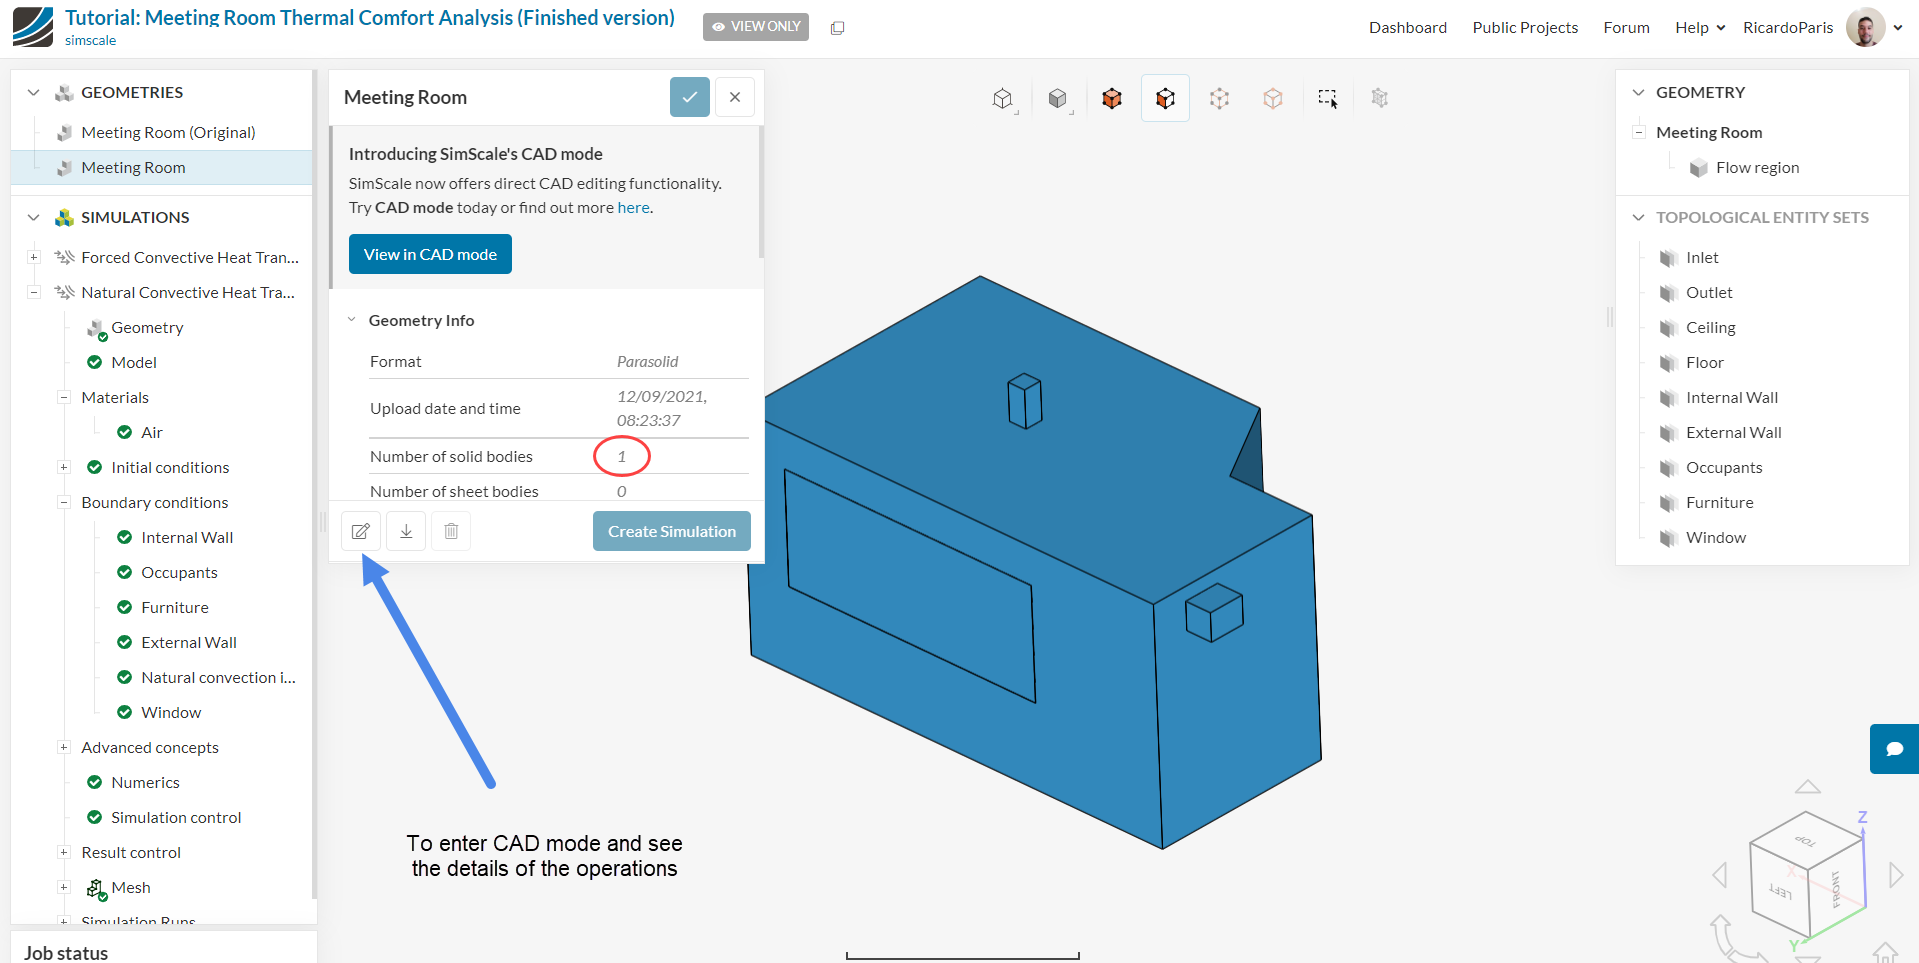This screenshot has height=963, width=1919.
Task: Collapse the Materials node
Action: click(x=64, y=397)
